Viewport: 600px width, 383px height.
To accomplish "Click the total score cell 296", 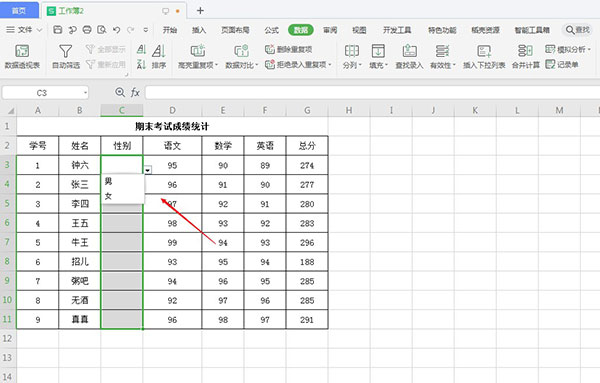I will pos(307,243).
